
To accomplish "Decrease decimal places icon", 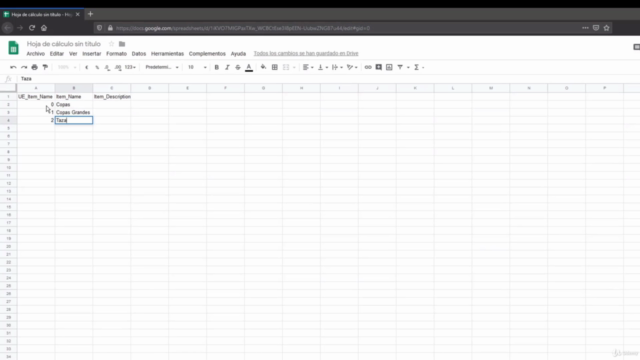I will pyautogui.click(x=107, y=67).
